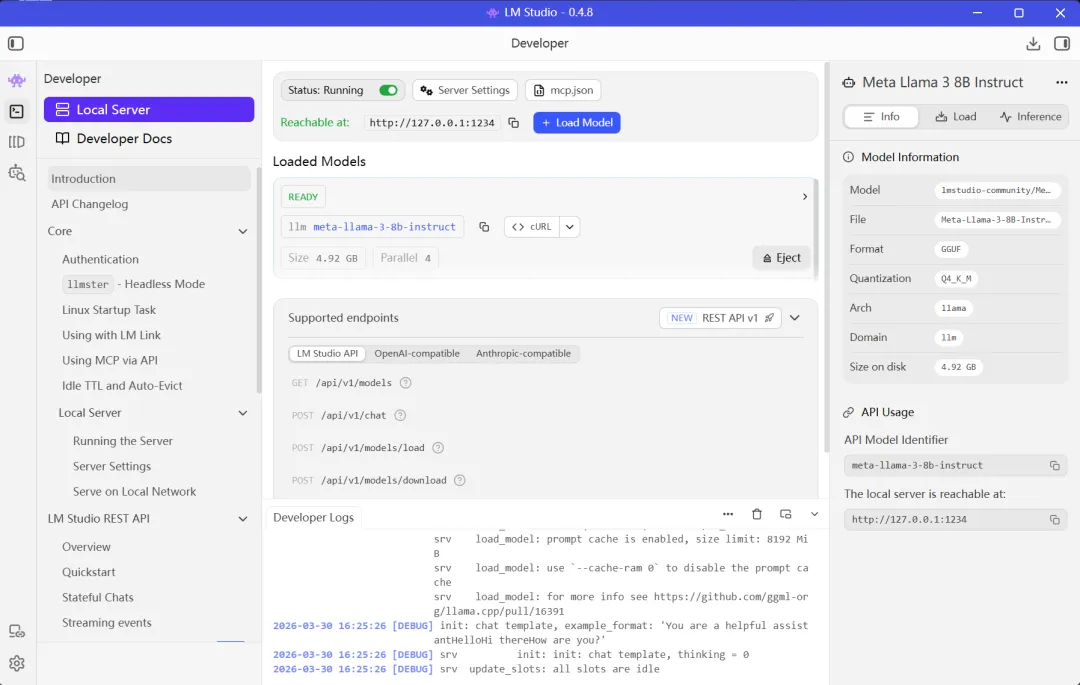Open the LM Link devices icon above settings gear

click(17, 631)
